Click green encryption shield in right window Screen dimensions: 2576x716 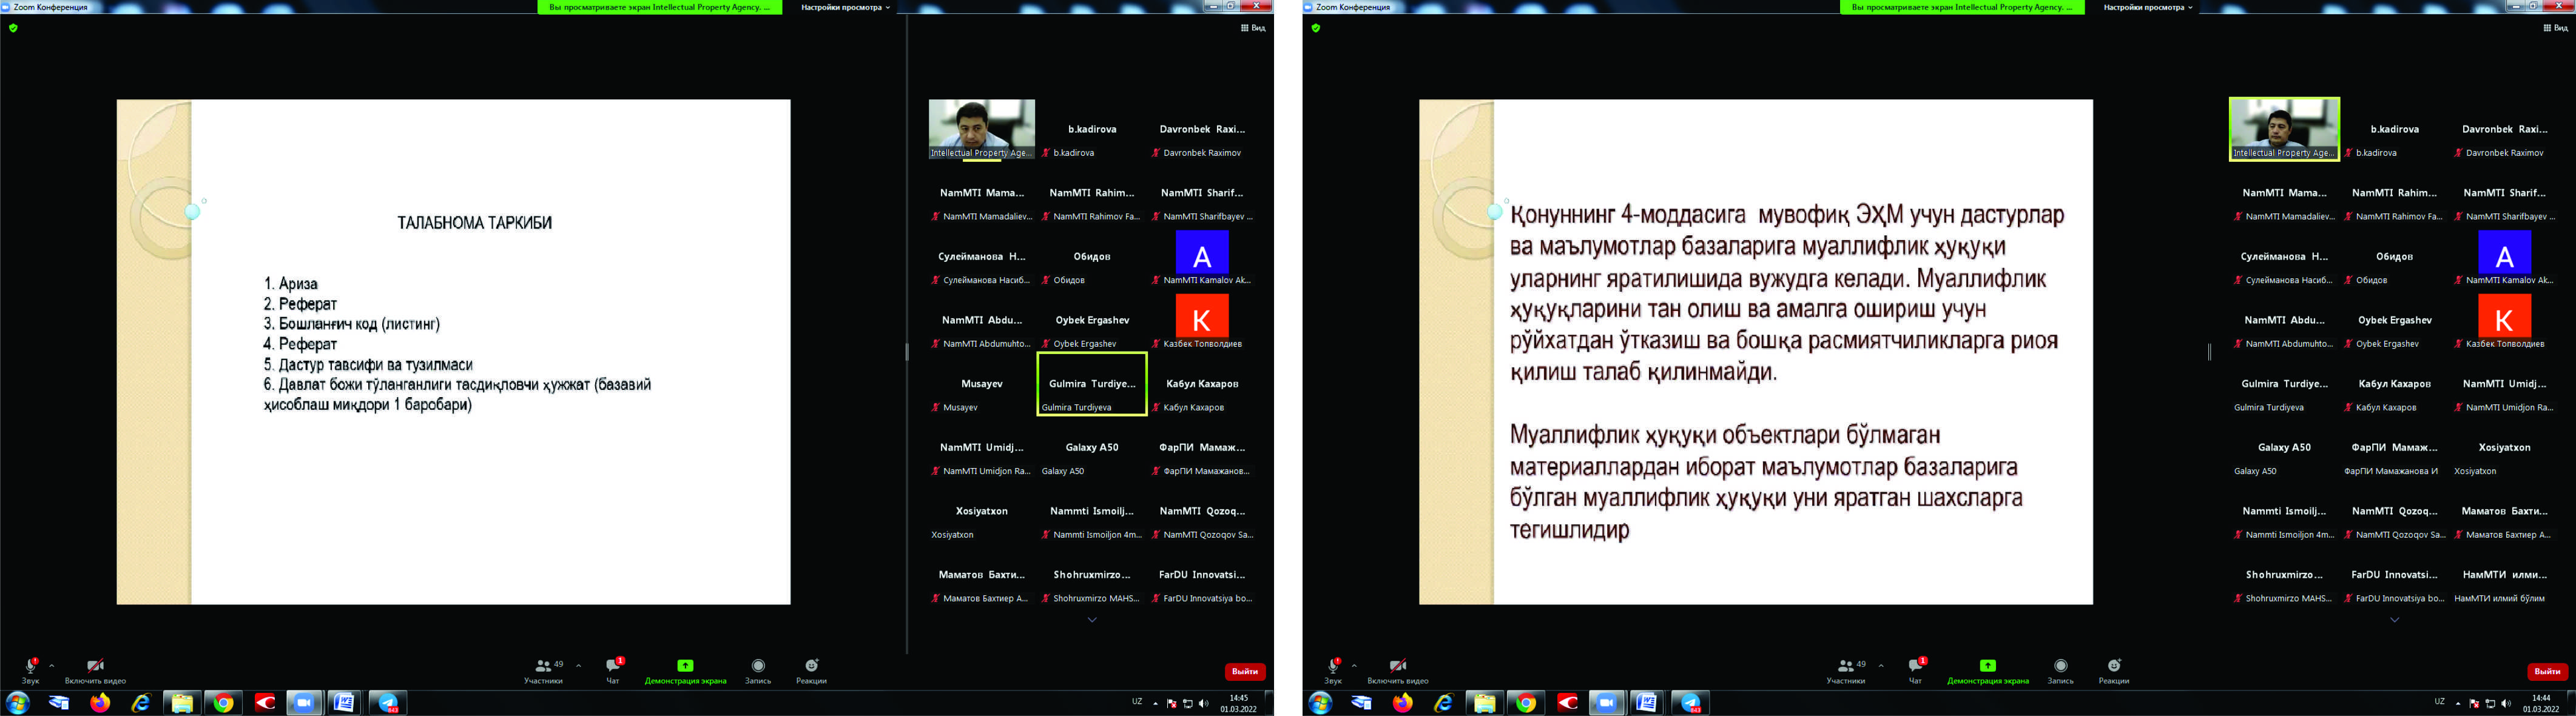pos(1315,28)
